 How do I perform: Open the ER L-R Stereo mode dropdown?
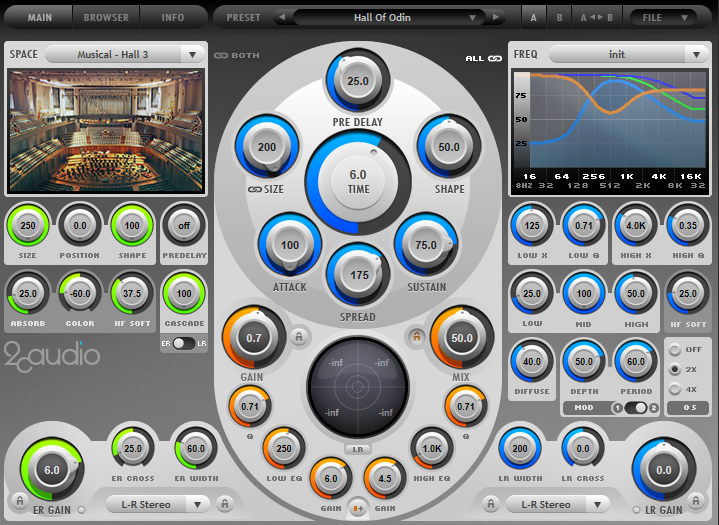pos(158,504)
